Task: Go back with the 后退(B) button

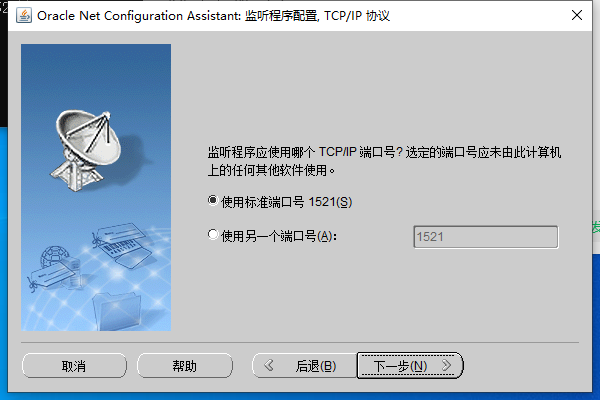Action: 305,366
